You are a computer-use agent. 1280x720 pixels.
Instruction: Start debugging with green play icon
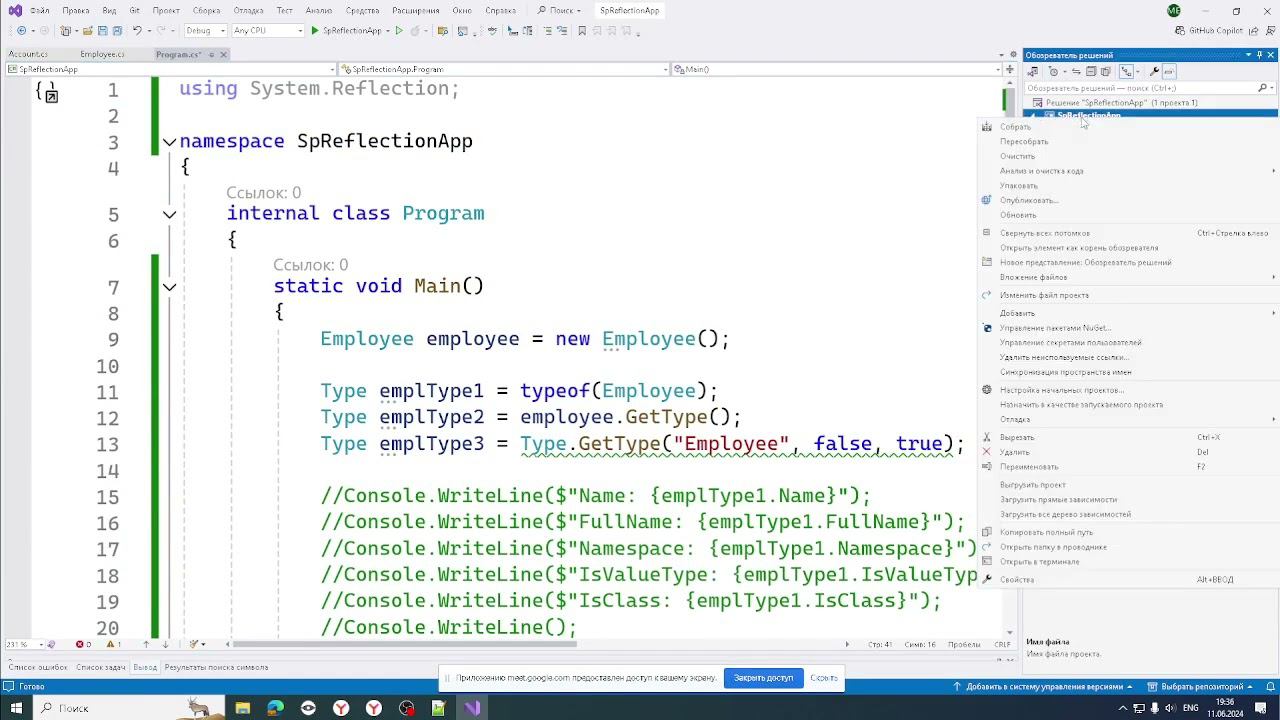[x=315, y=31]
